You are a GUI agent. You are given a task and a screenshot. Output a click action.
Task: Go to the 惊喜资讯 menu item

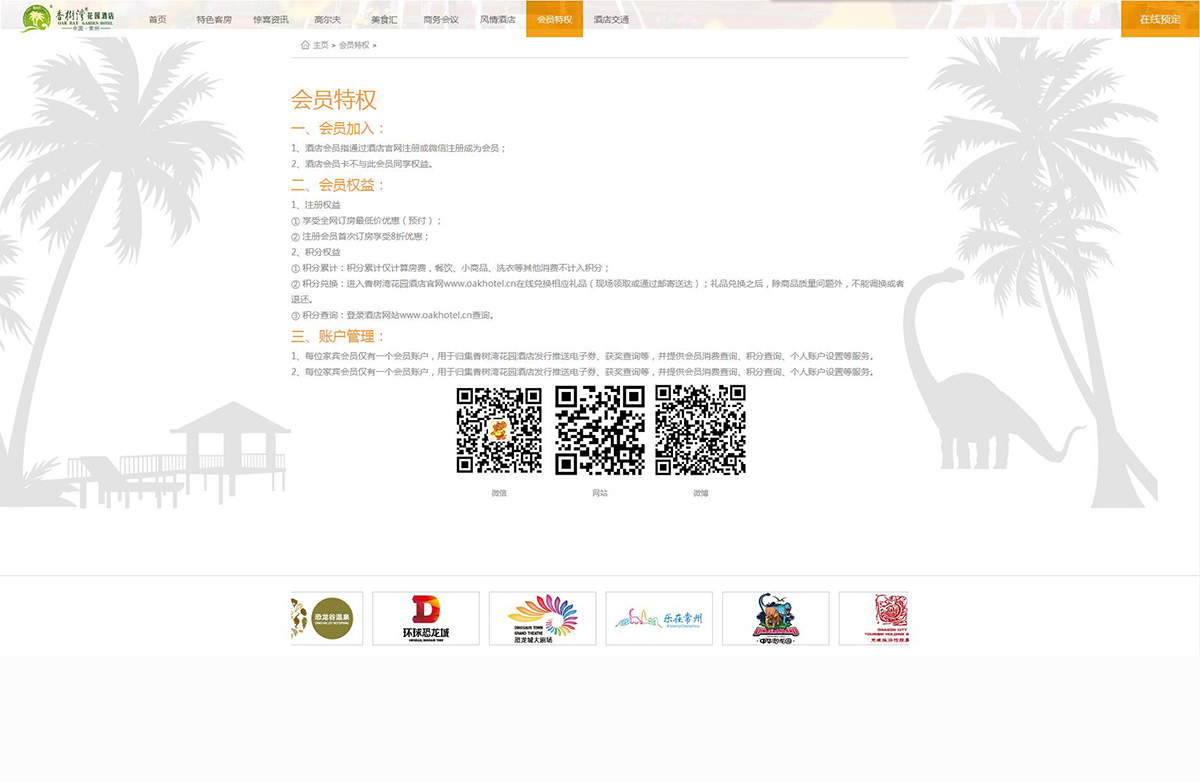[271, 19]
